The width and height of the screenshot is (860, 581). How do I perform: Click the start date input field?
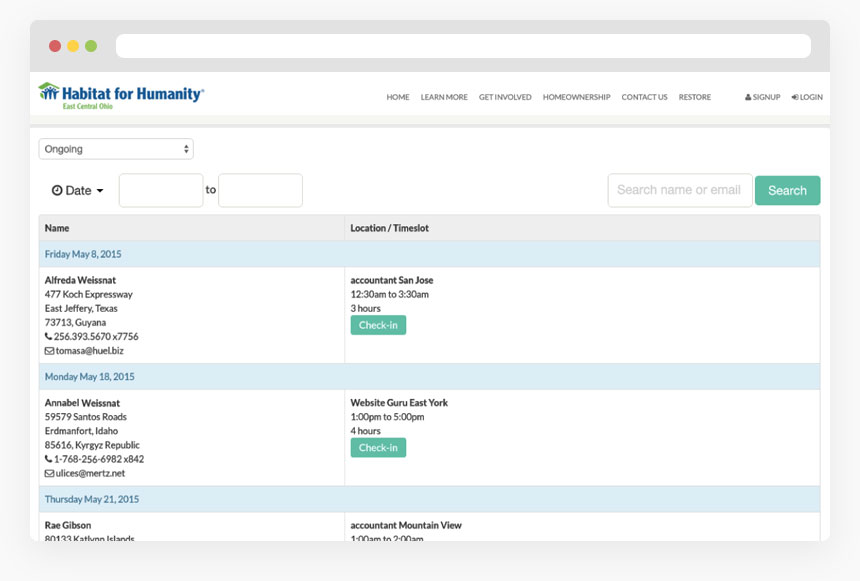161,190
